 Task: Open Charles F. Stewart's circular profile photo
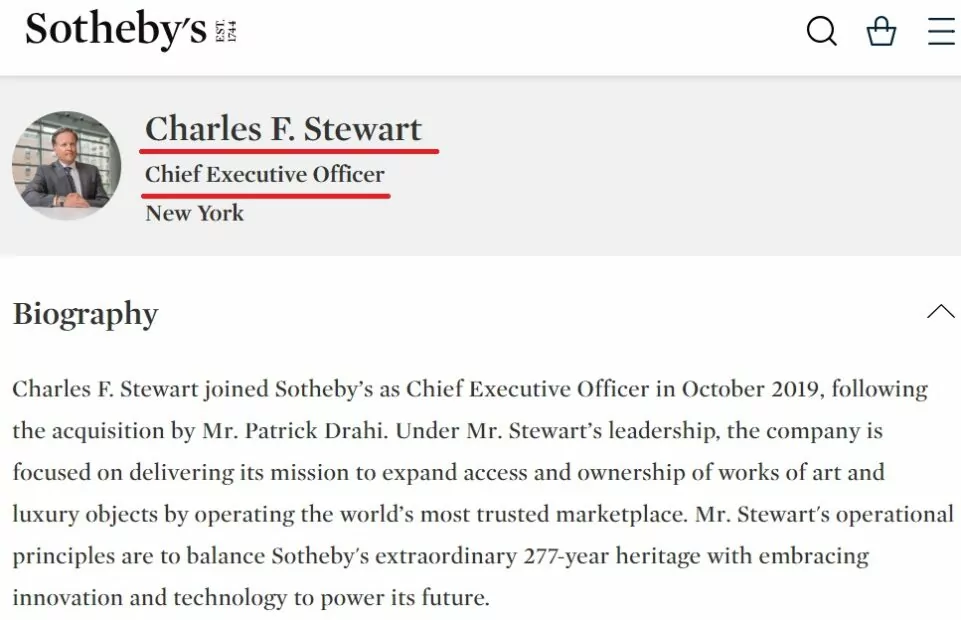(66, 165)
